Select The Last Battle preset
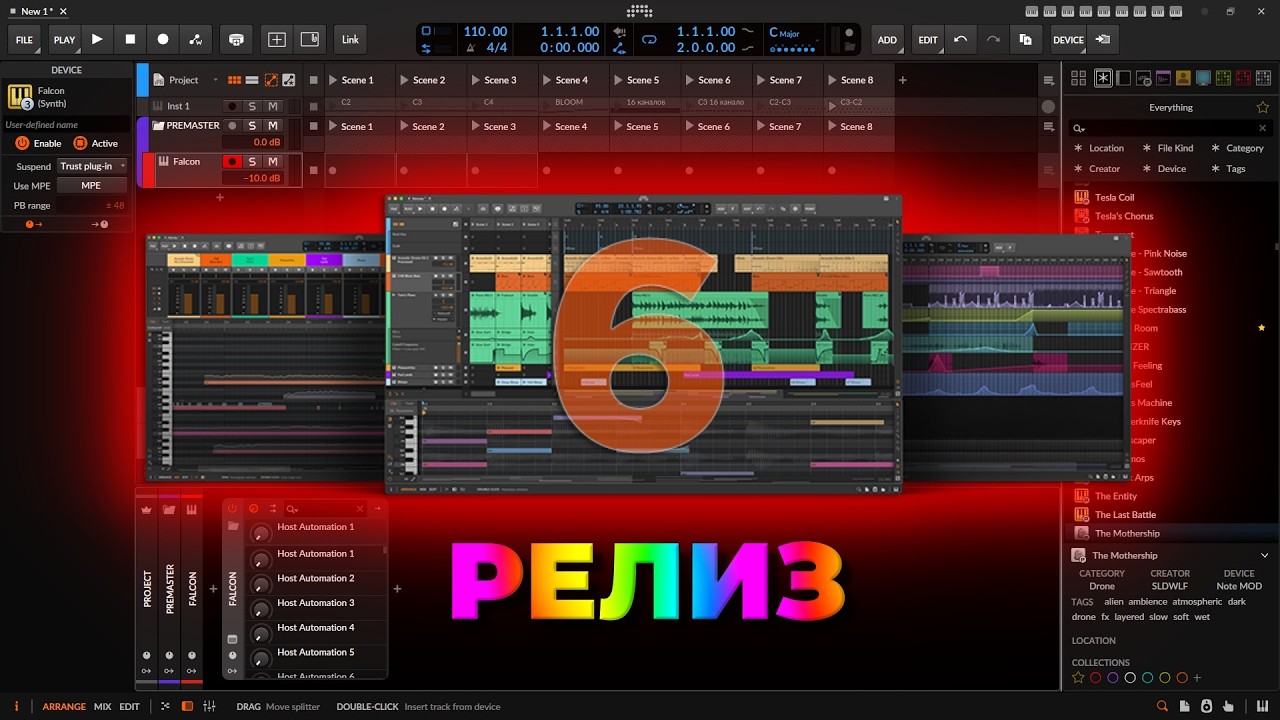The width and height of the screenshot is (1280, 720). click(x=1125, y=515)
